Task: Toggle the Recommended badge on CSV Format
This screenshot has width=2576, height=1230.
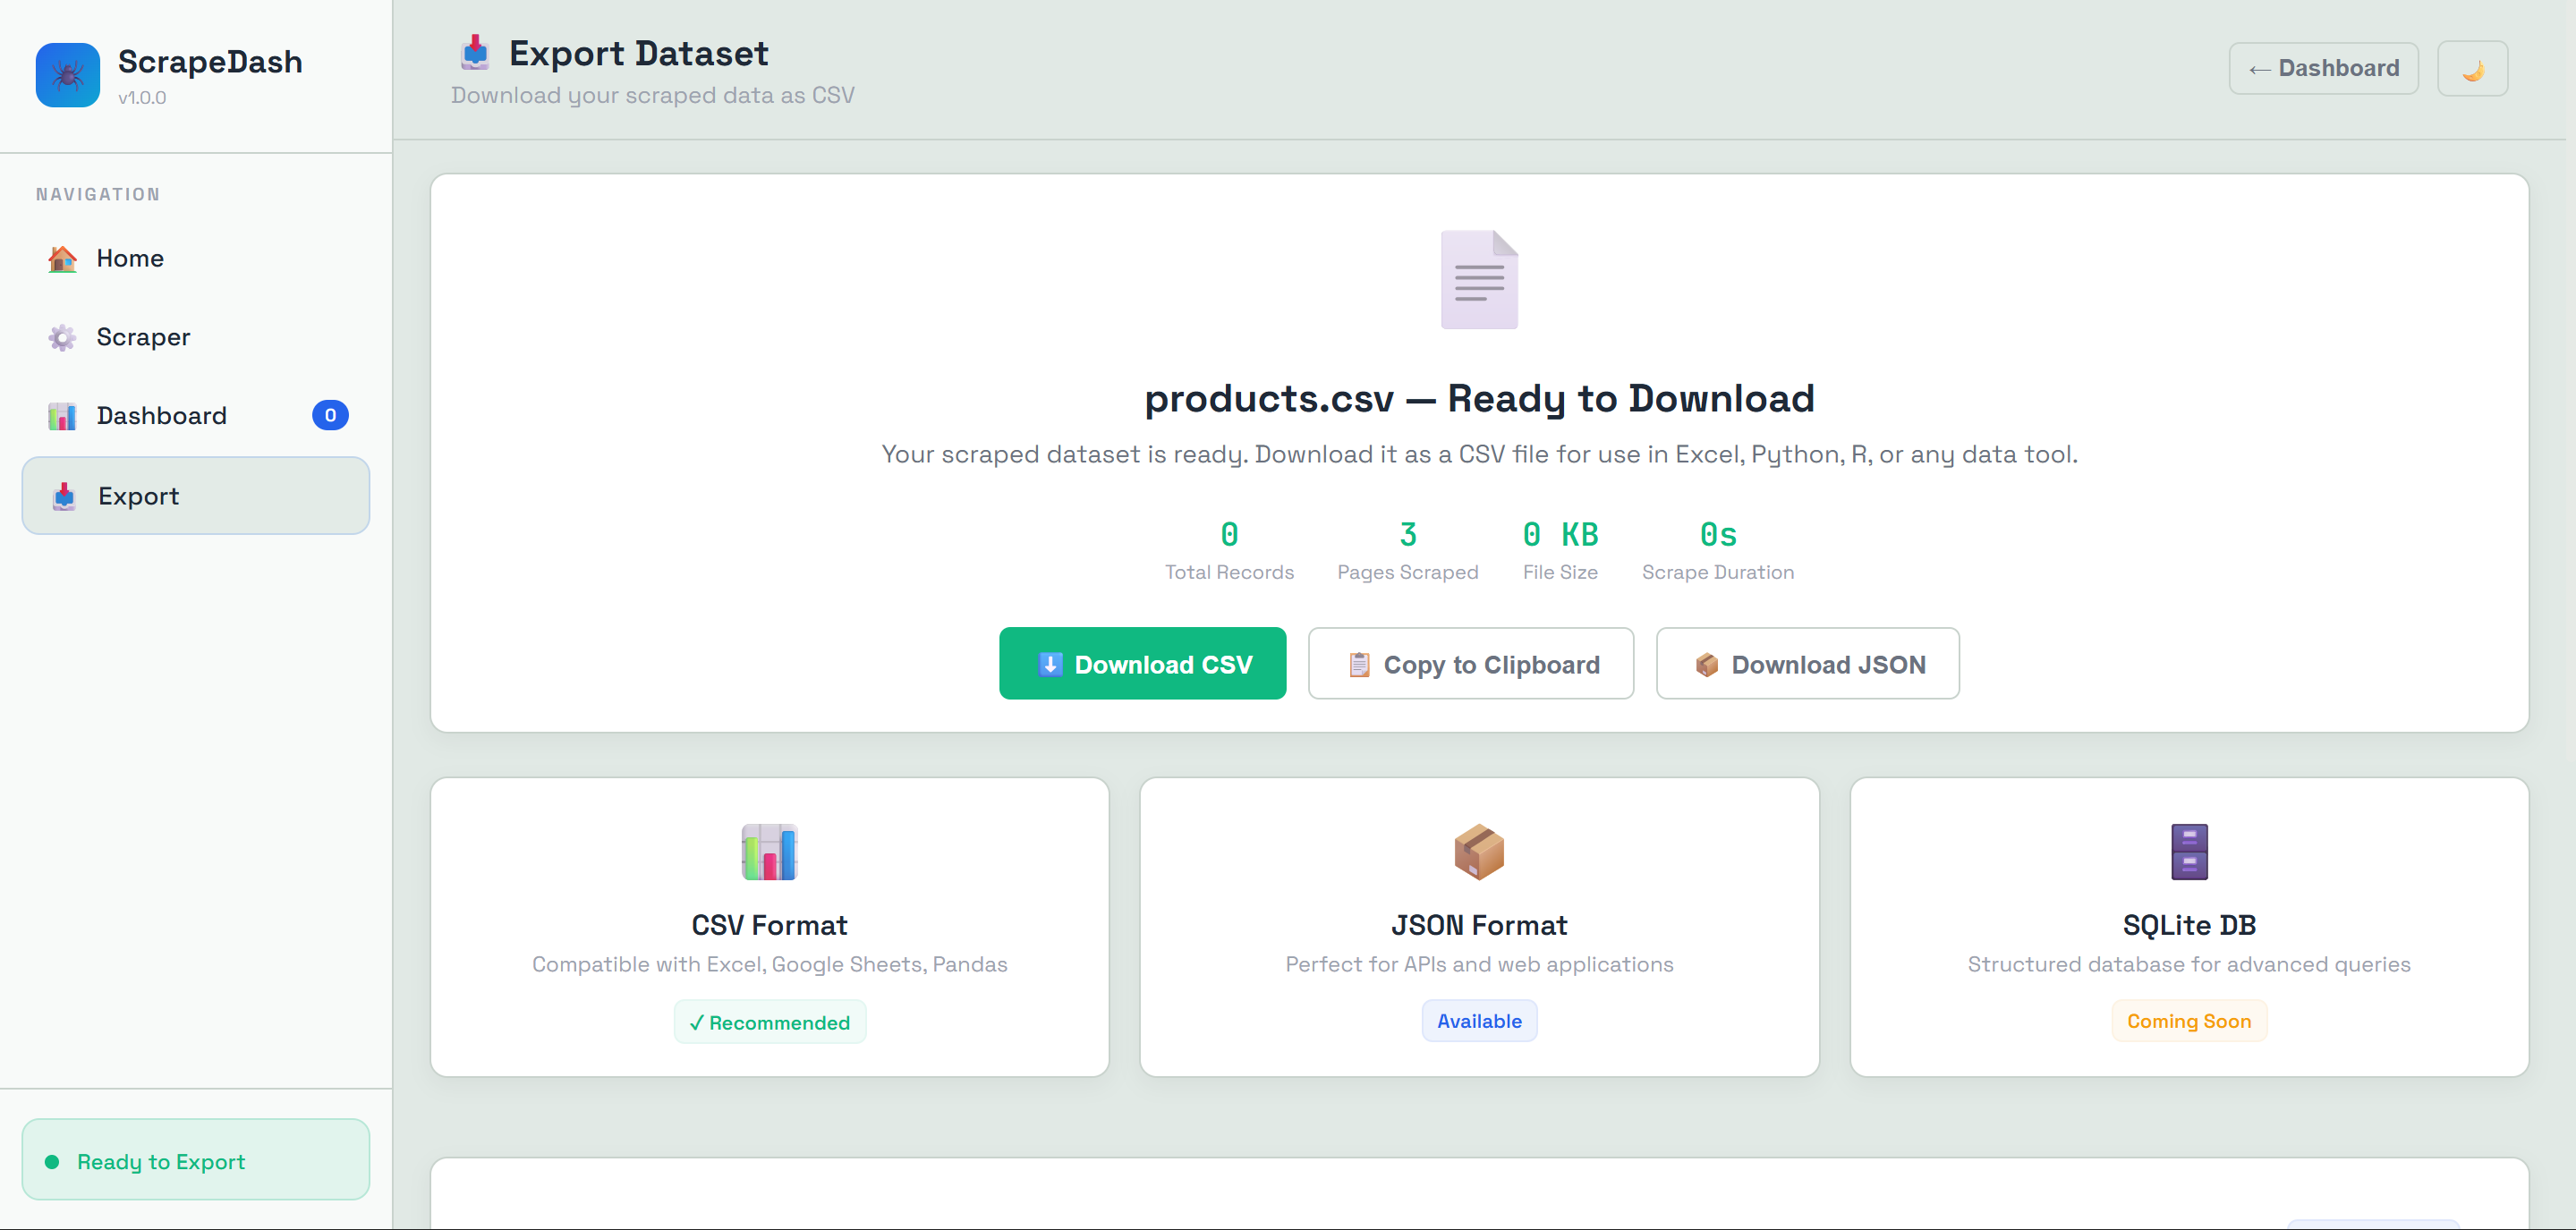Action: [x=769, y=1021]
